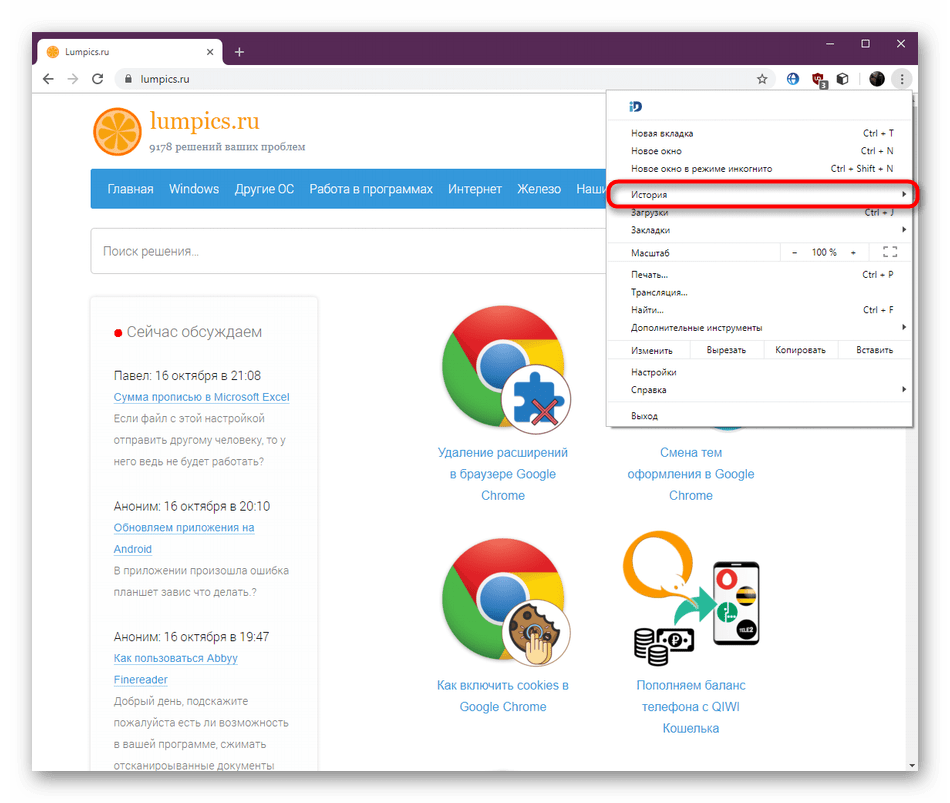Open the Windows site nav tab
Screen dimensions: 950x803
(194, 189)
